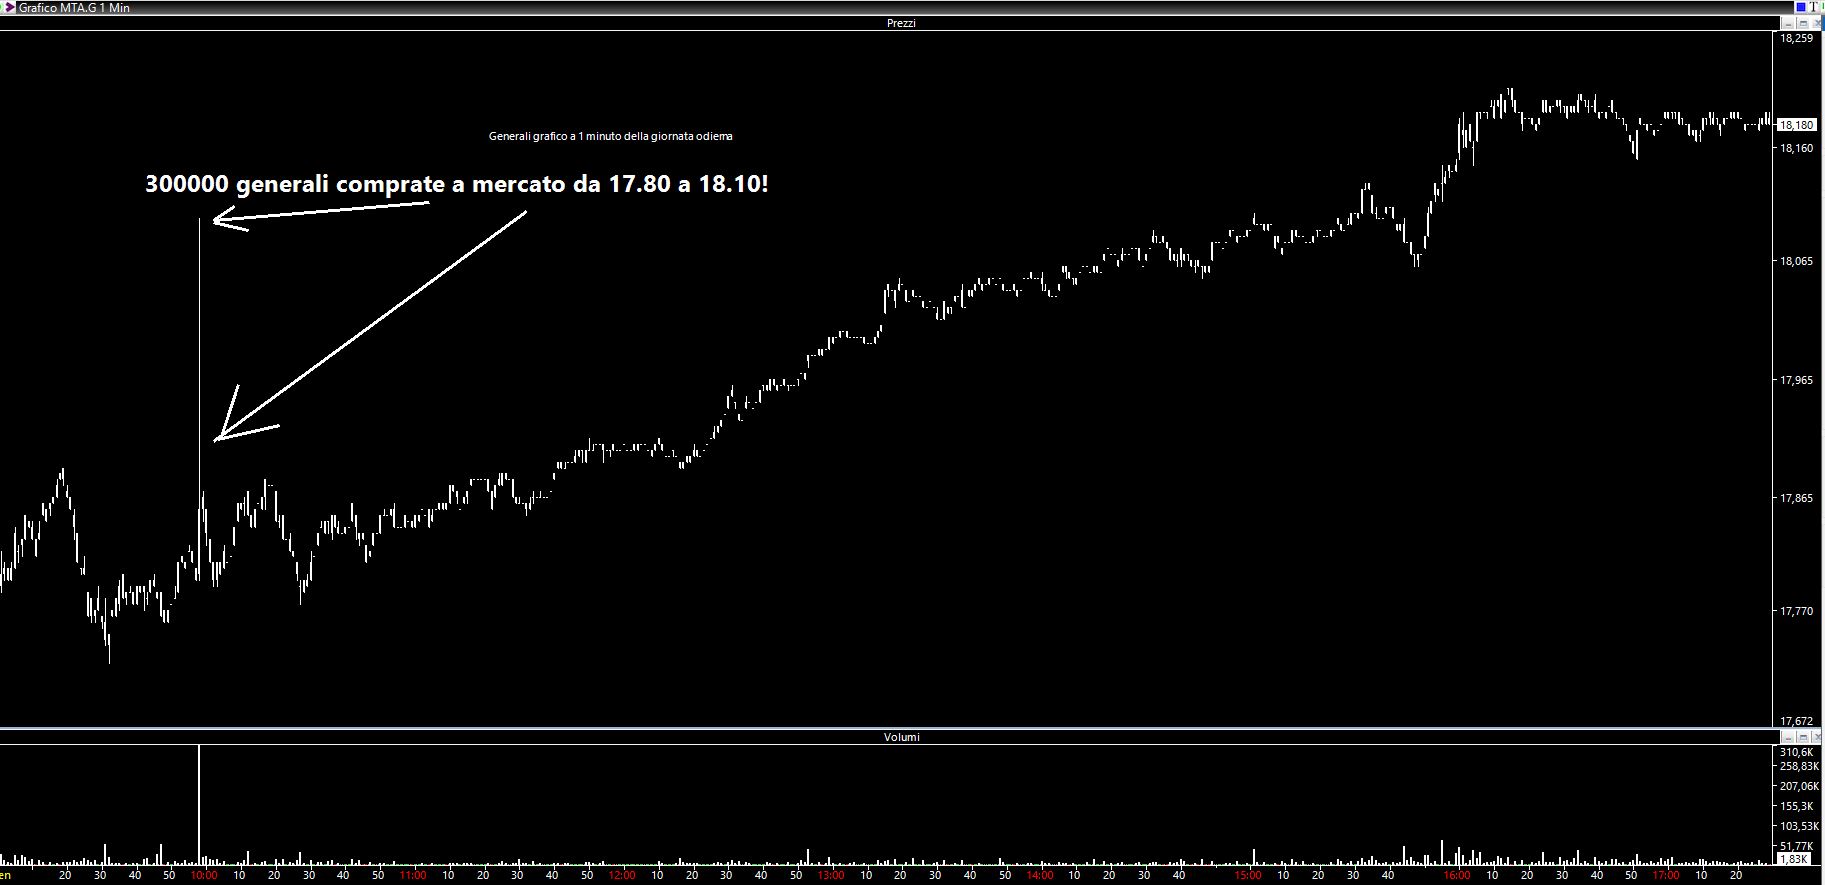Screen dimensions: 1825x885
Task: Click the 155,3K volume axis value
Action: point(1797,806)
